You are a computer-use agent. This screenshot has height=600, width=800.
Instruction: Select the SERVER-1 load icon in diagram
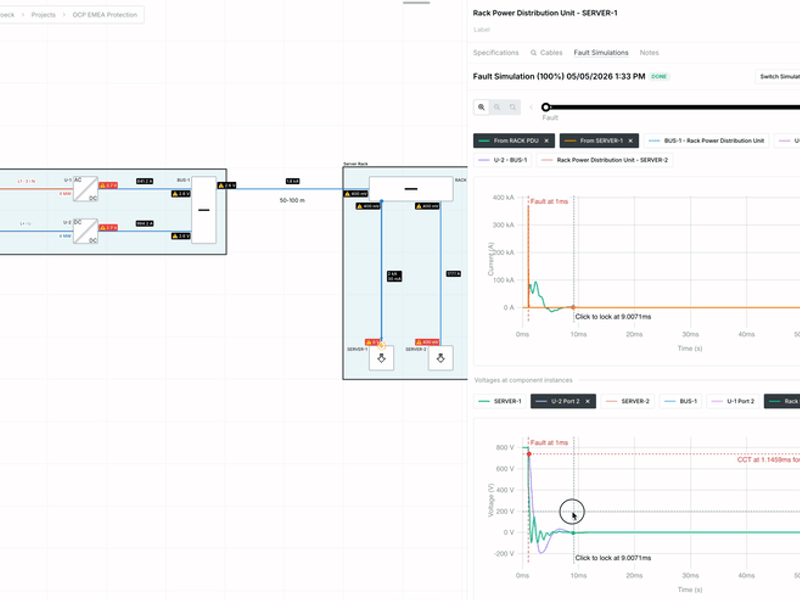coord(381,358)
